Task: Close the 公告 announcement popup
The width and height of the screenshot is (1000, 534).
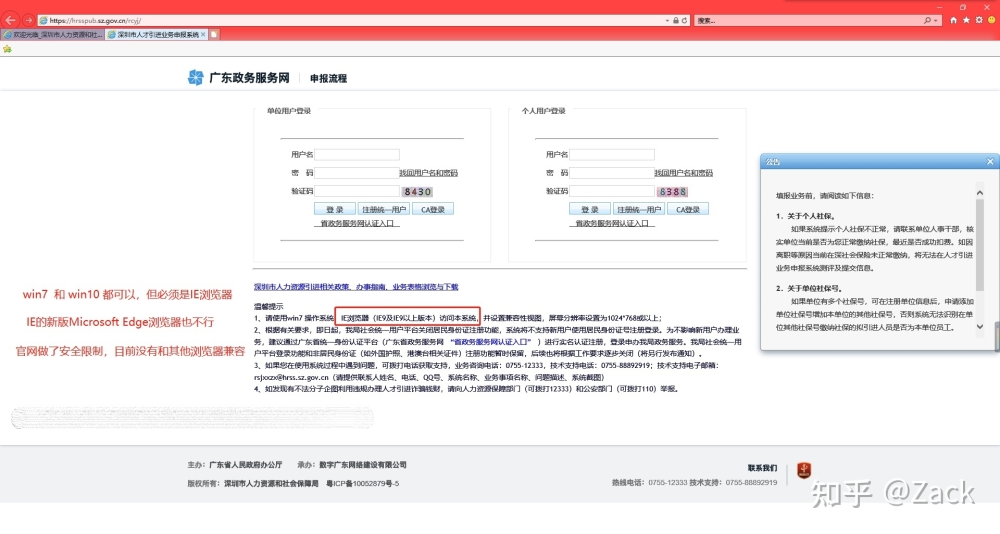Action: (990, 161)
